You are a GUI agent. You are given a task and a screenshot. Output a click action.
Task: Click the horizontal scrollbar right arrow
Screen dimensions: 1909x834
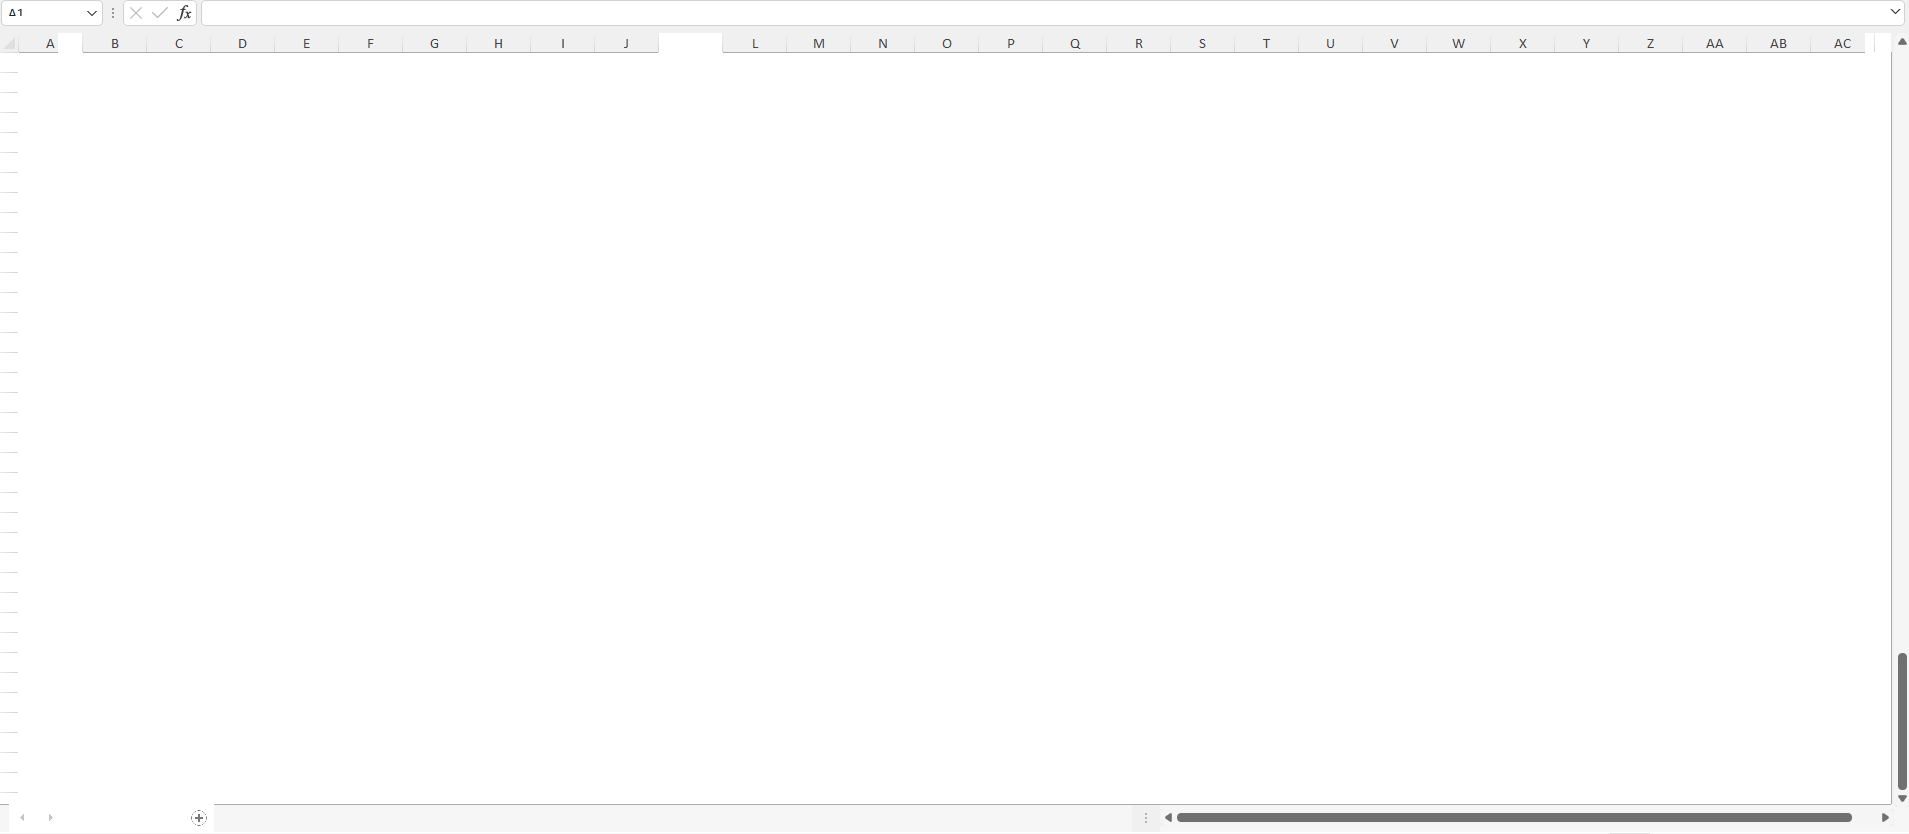[1885, 818]
